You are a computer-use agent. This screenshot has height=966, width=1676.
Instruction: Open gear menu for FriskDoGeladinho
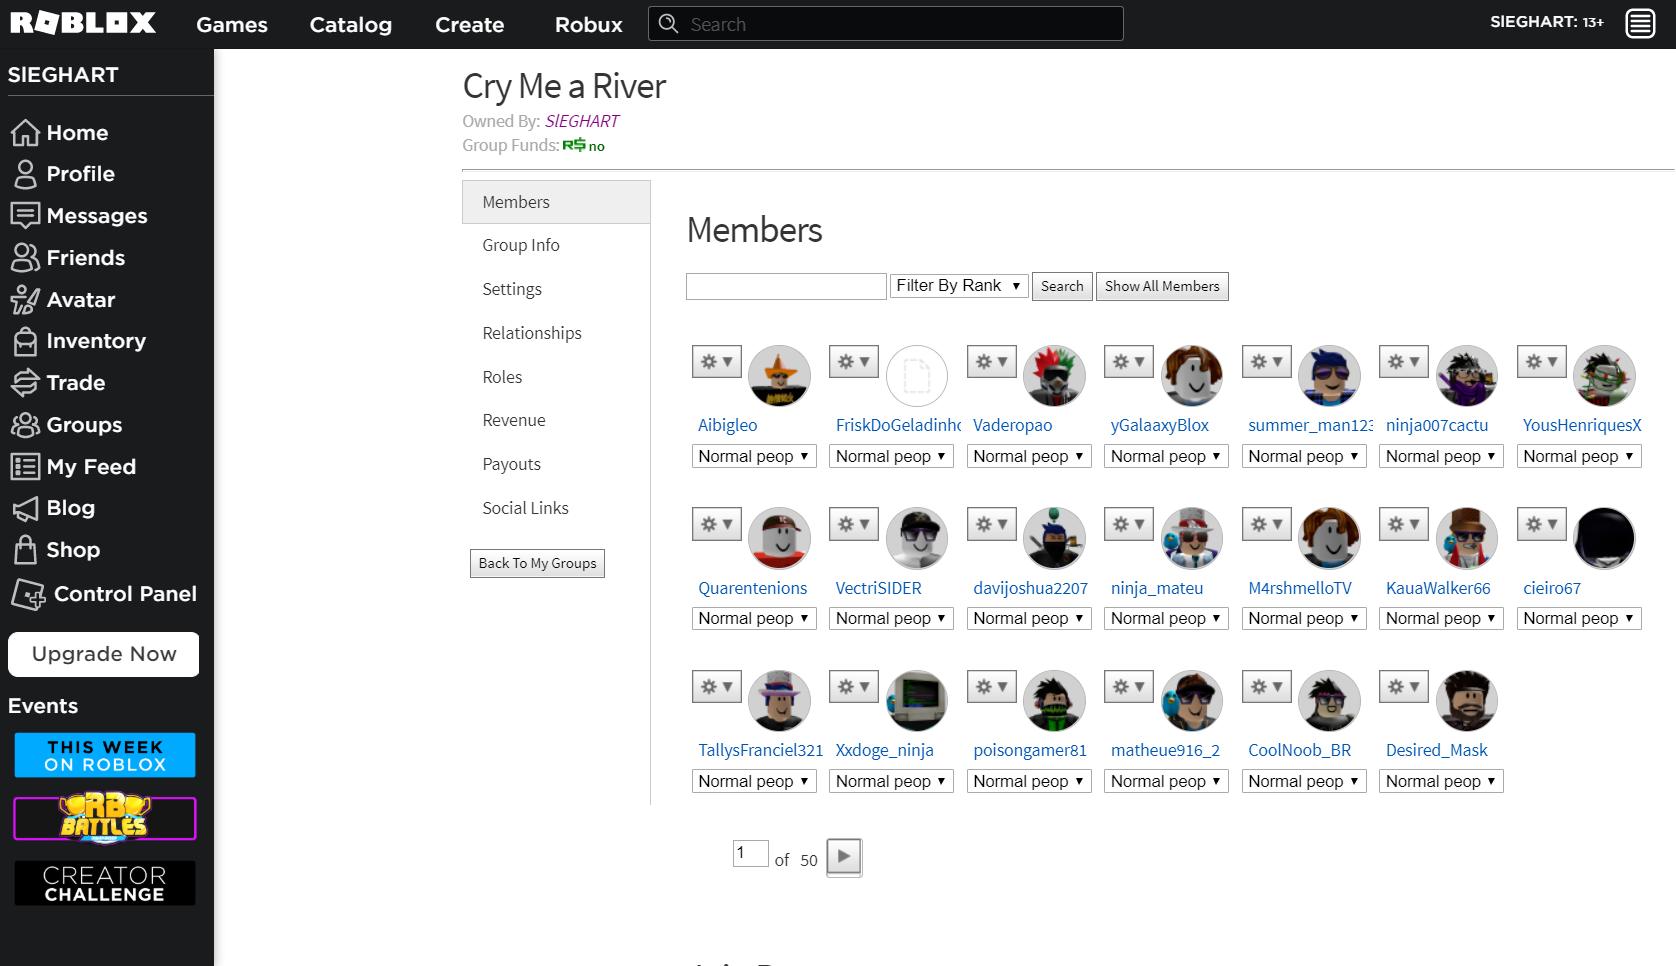854,362
